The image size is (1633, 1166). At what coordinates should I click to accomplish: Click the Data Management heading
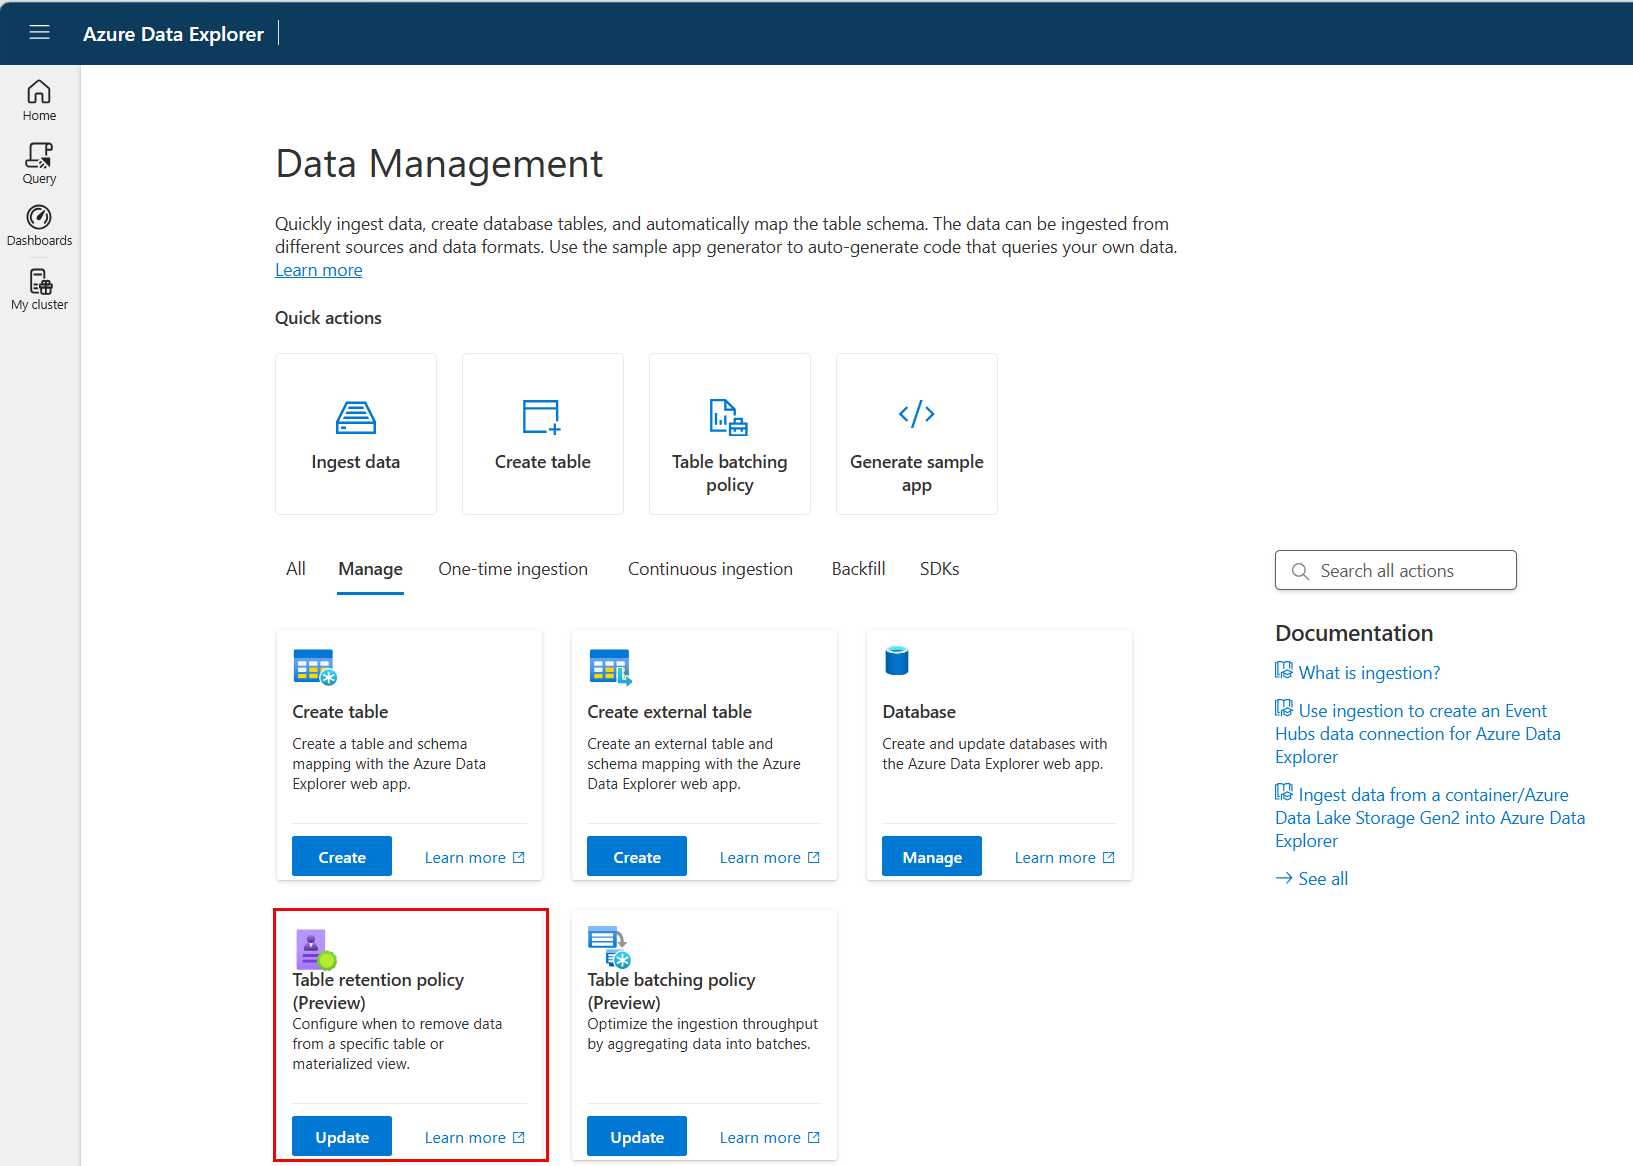click(x=439, y=164)
